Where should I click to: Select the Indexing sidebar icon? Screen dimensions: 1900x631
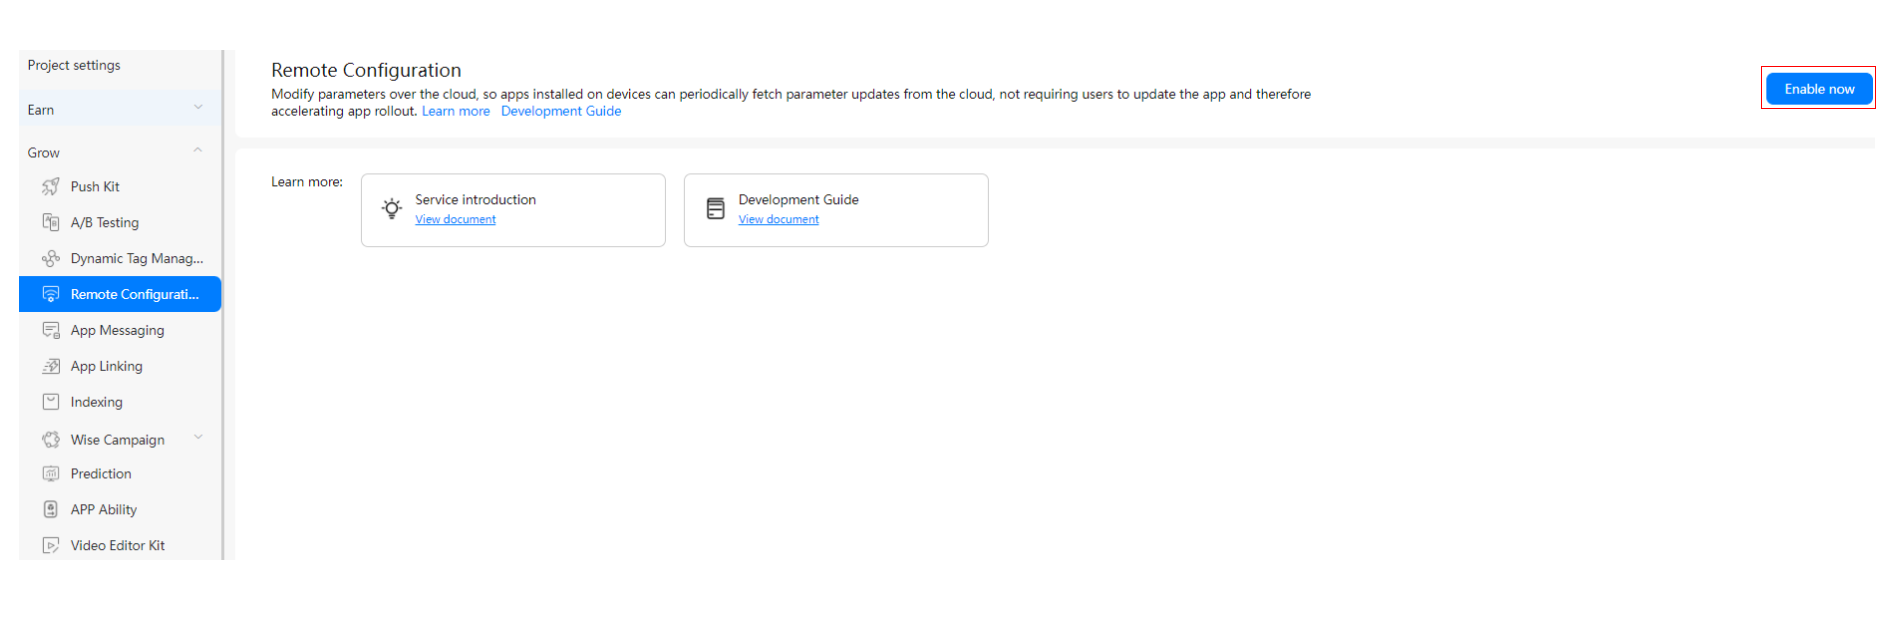click(x=51, y=401)
